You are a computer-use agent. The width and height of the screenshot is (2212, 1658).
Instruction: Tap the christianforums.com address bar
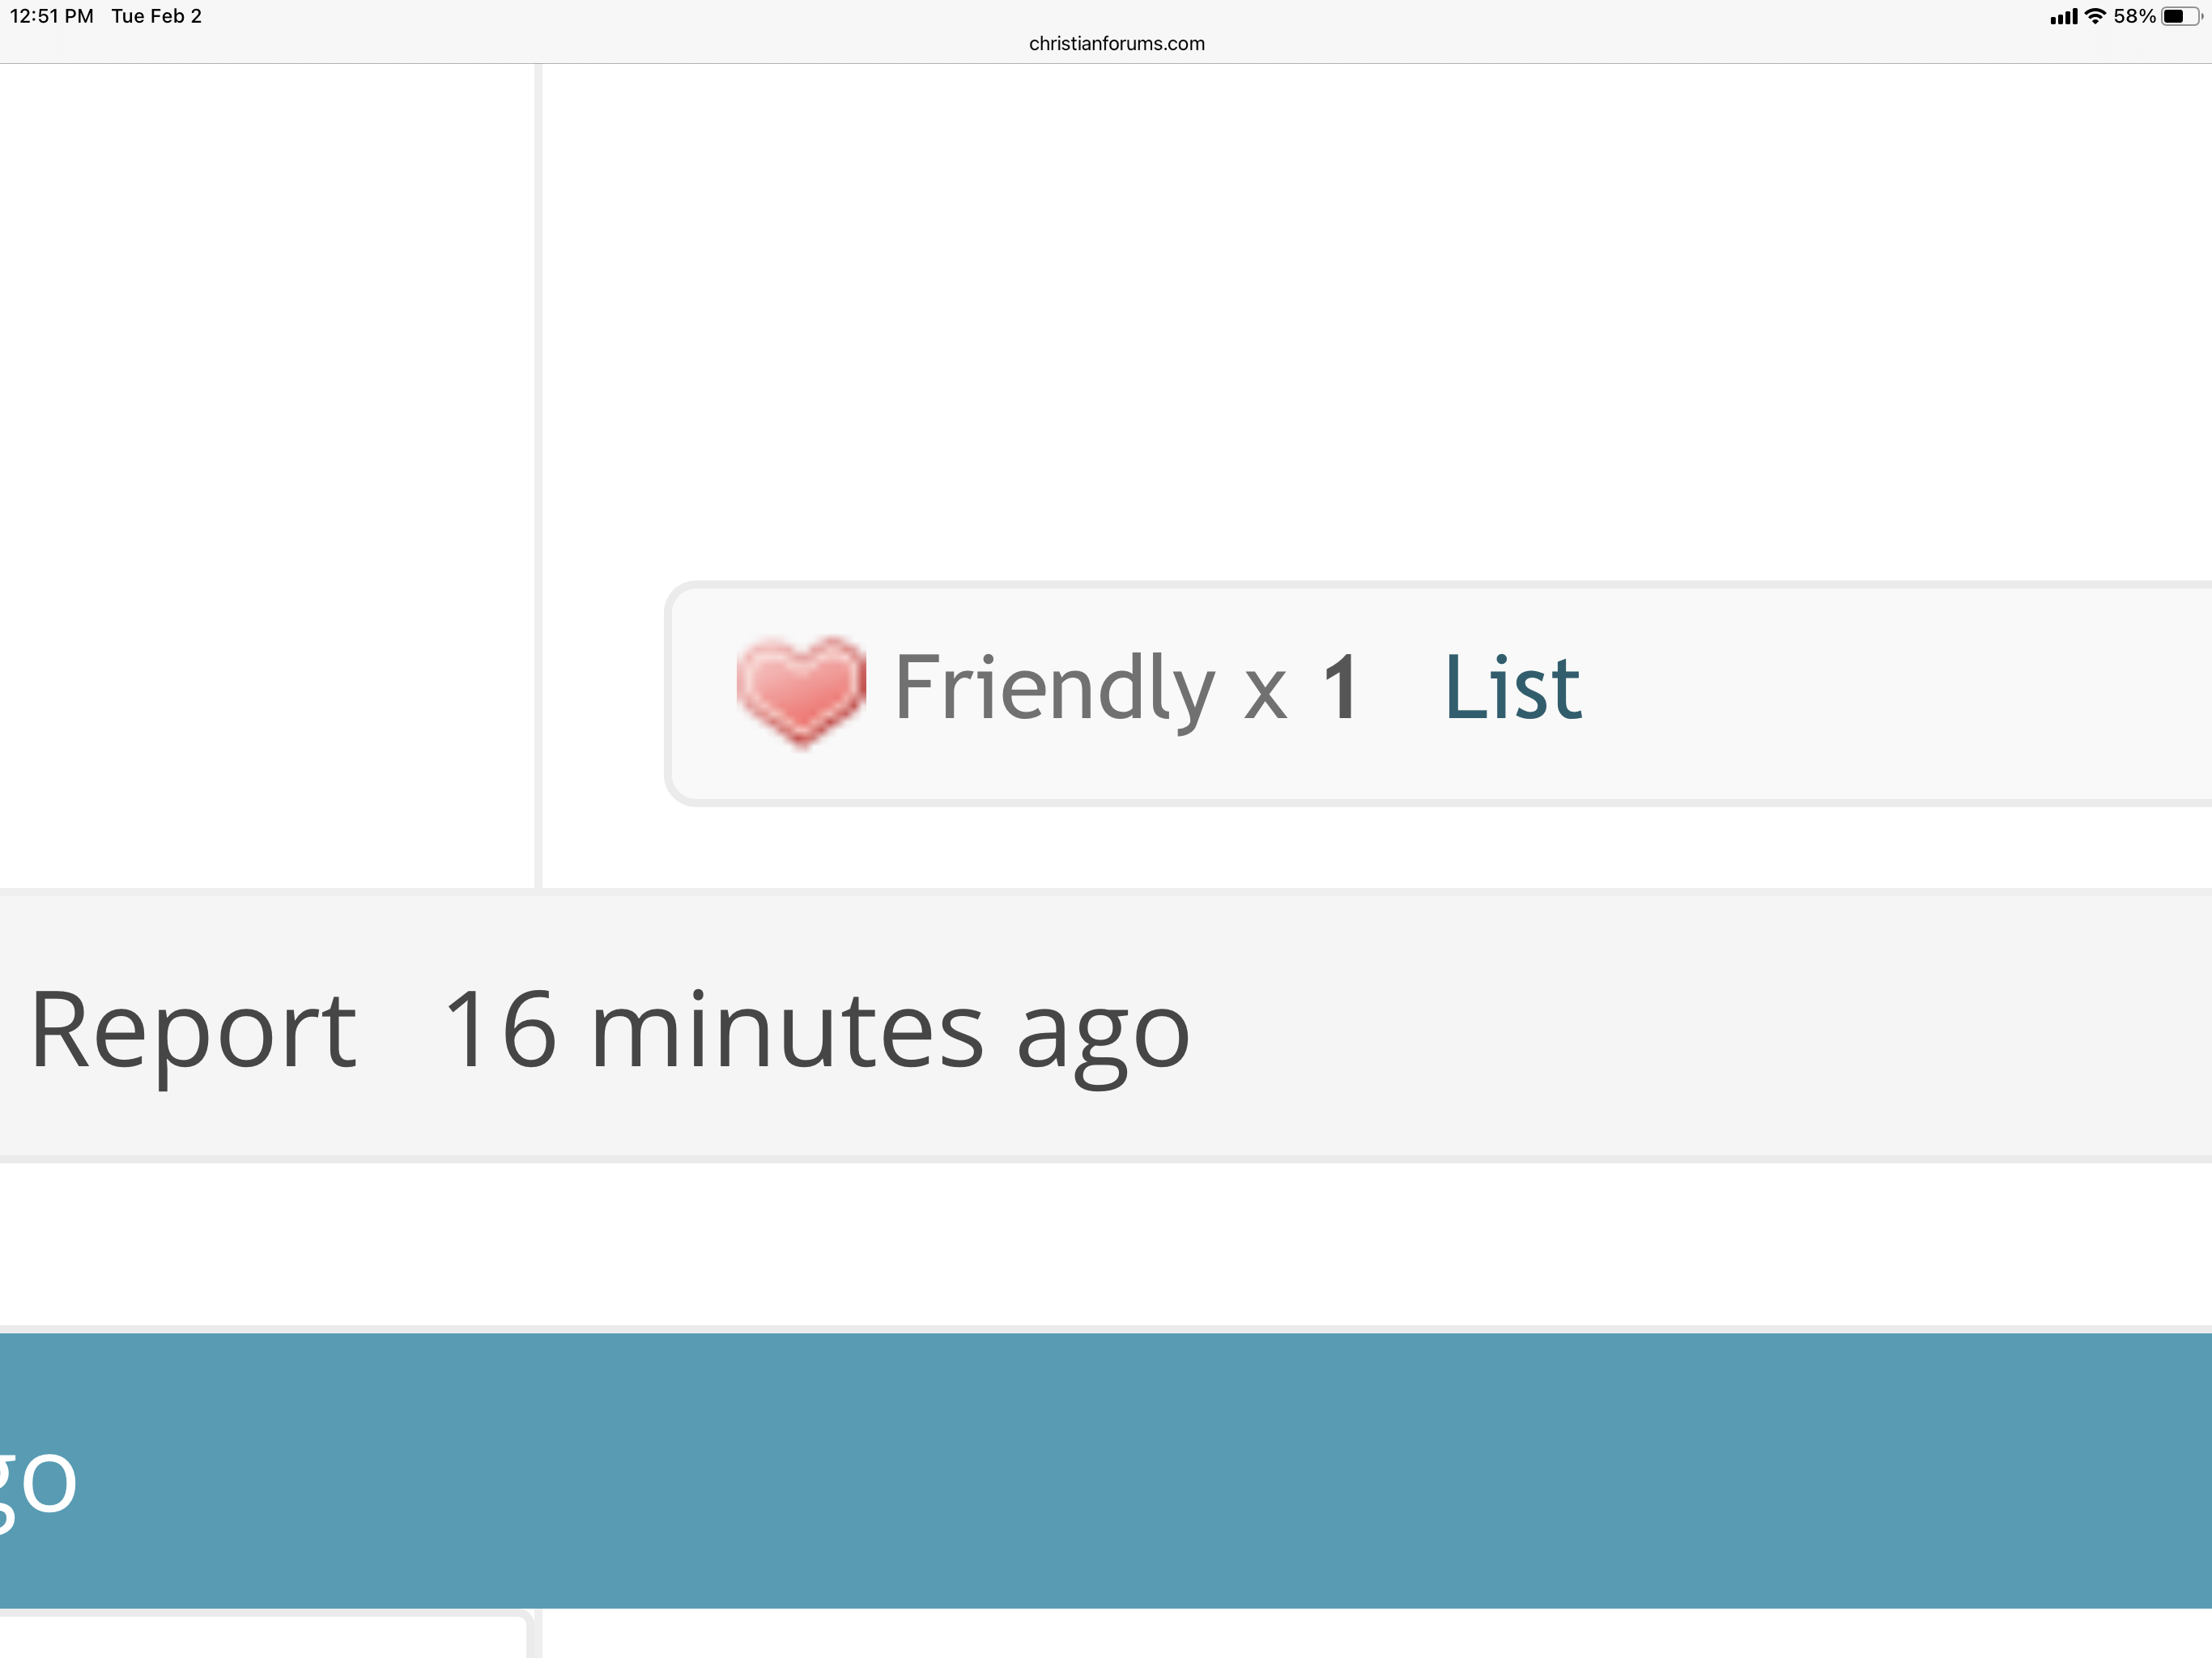coord(1116,44)
